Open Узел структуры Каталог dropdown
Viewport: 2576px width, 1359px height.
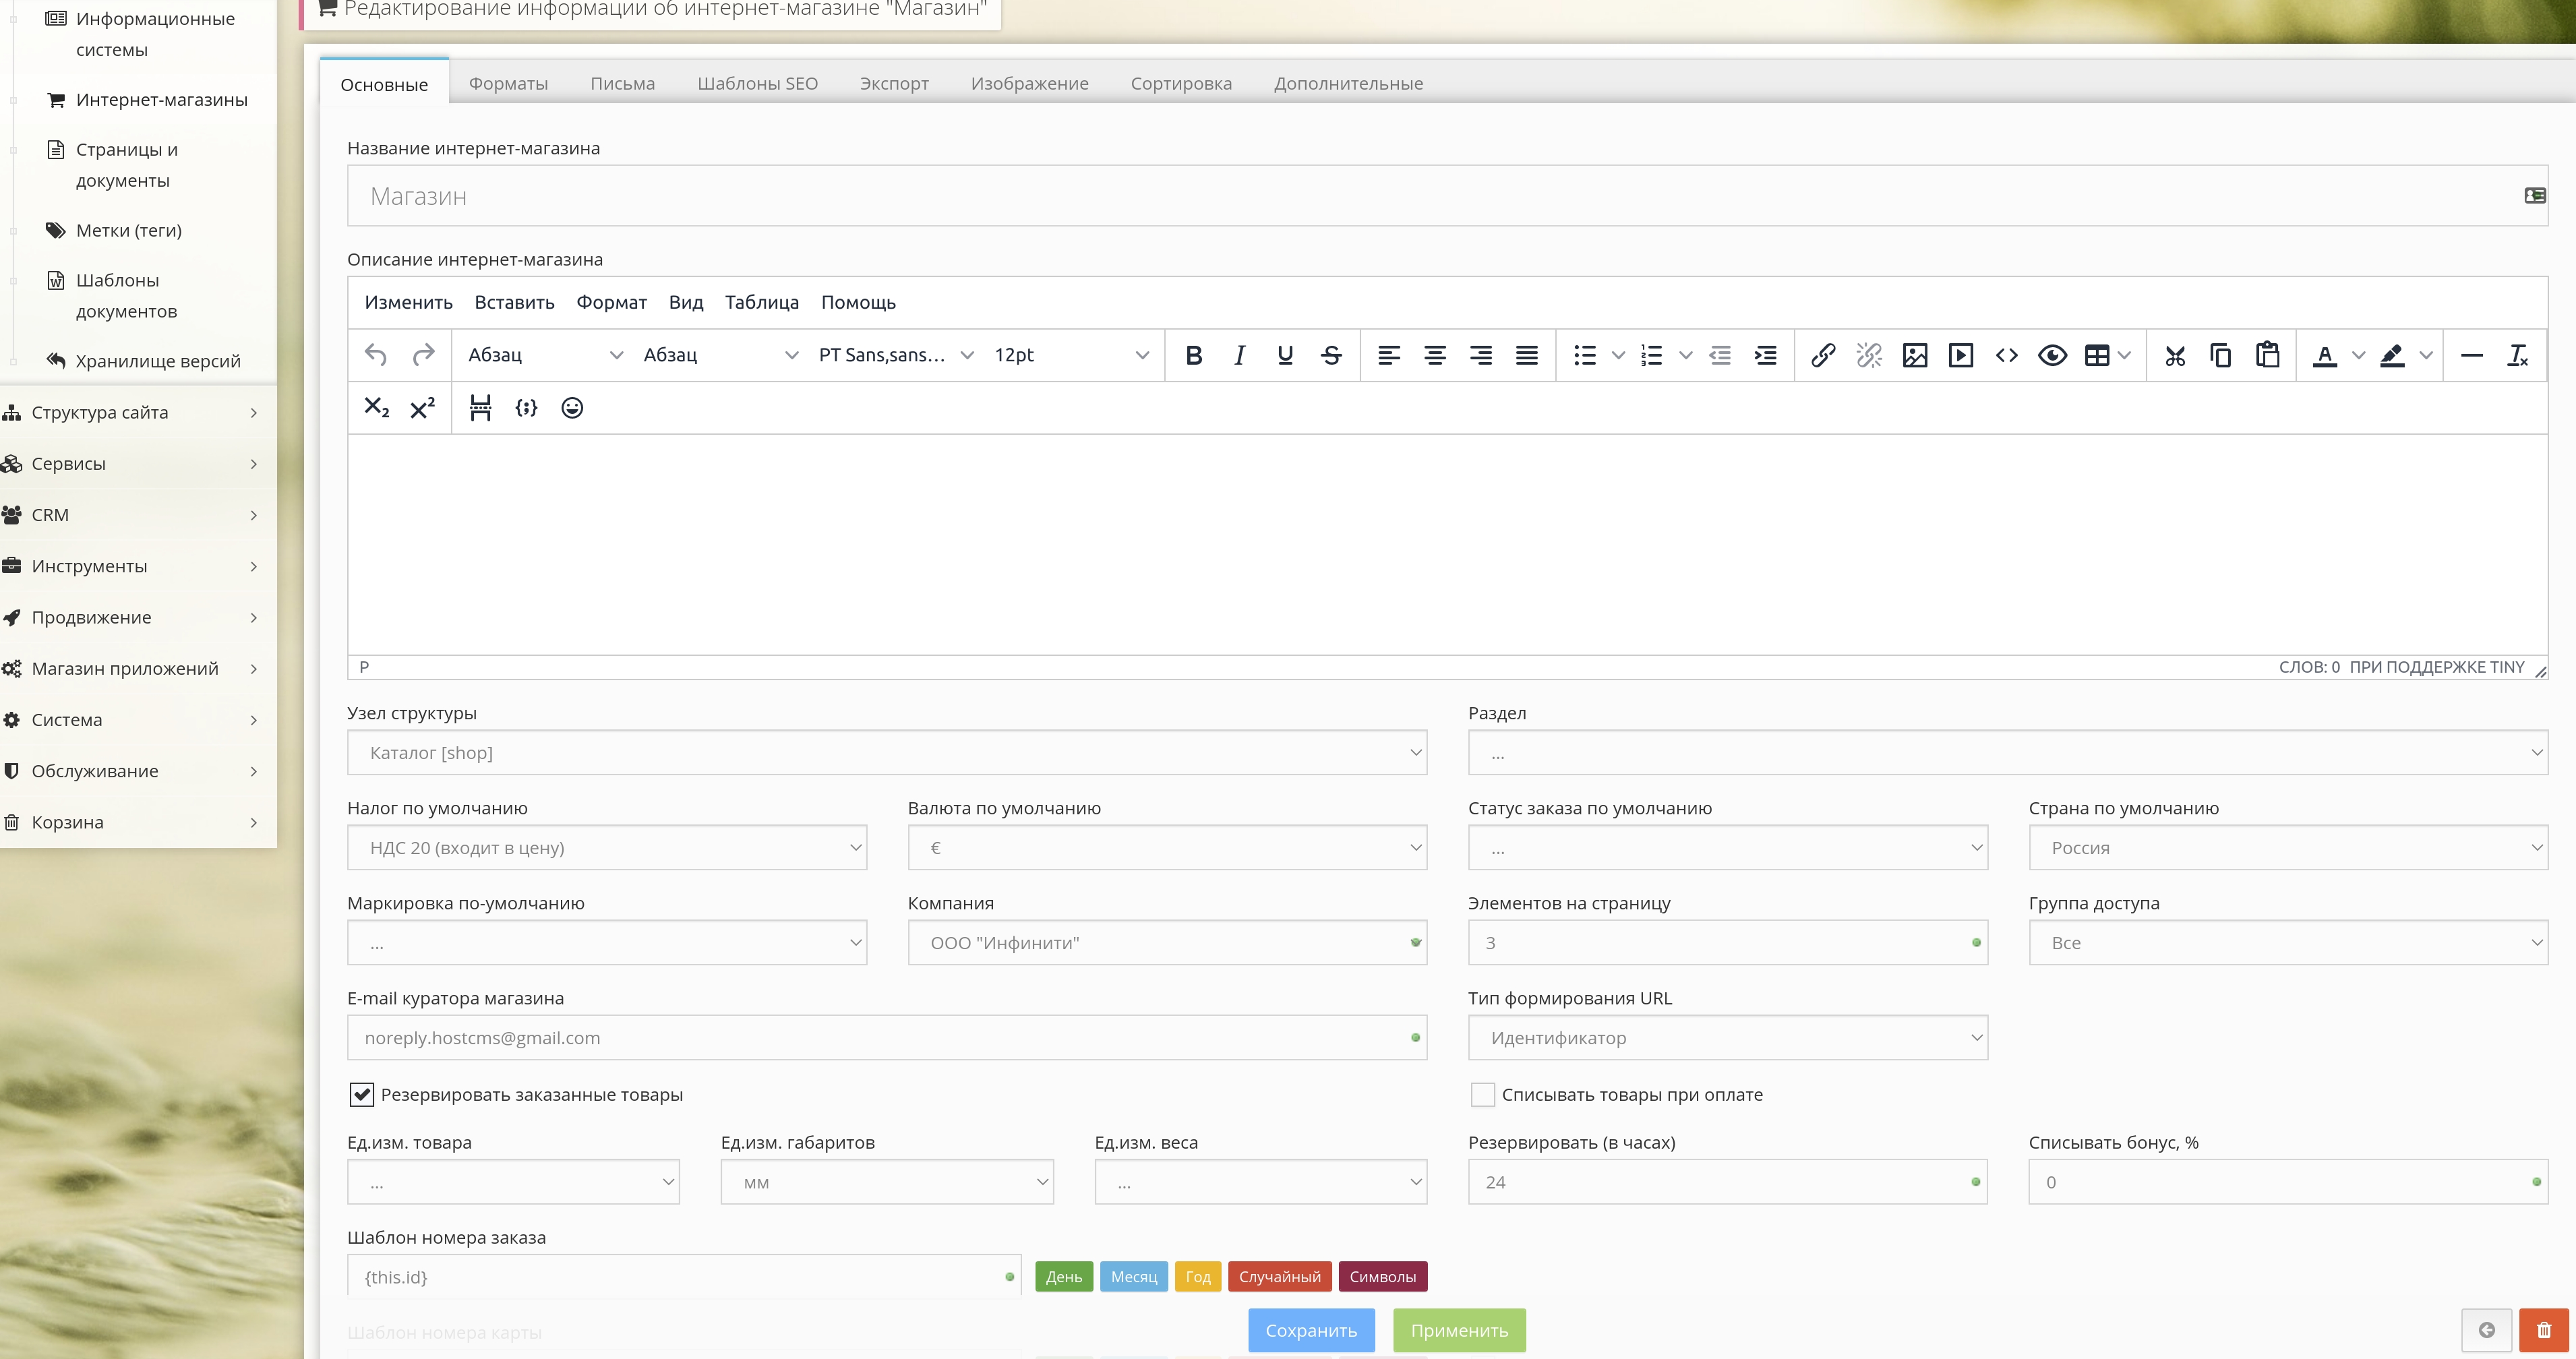pyautogui.click(x=887, y=752)
